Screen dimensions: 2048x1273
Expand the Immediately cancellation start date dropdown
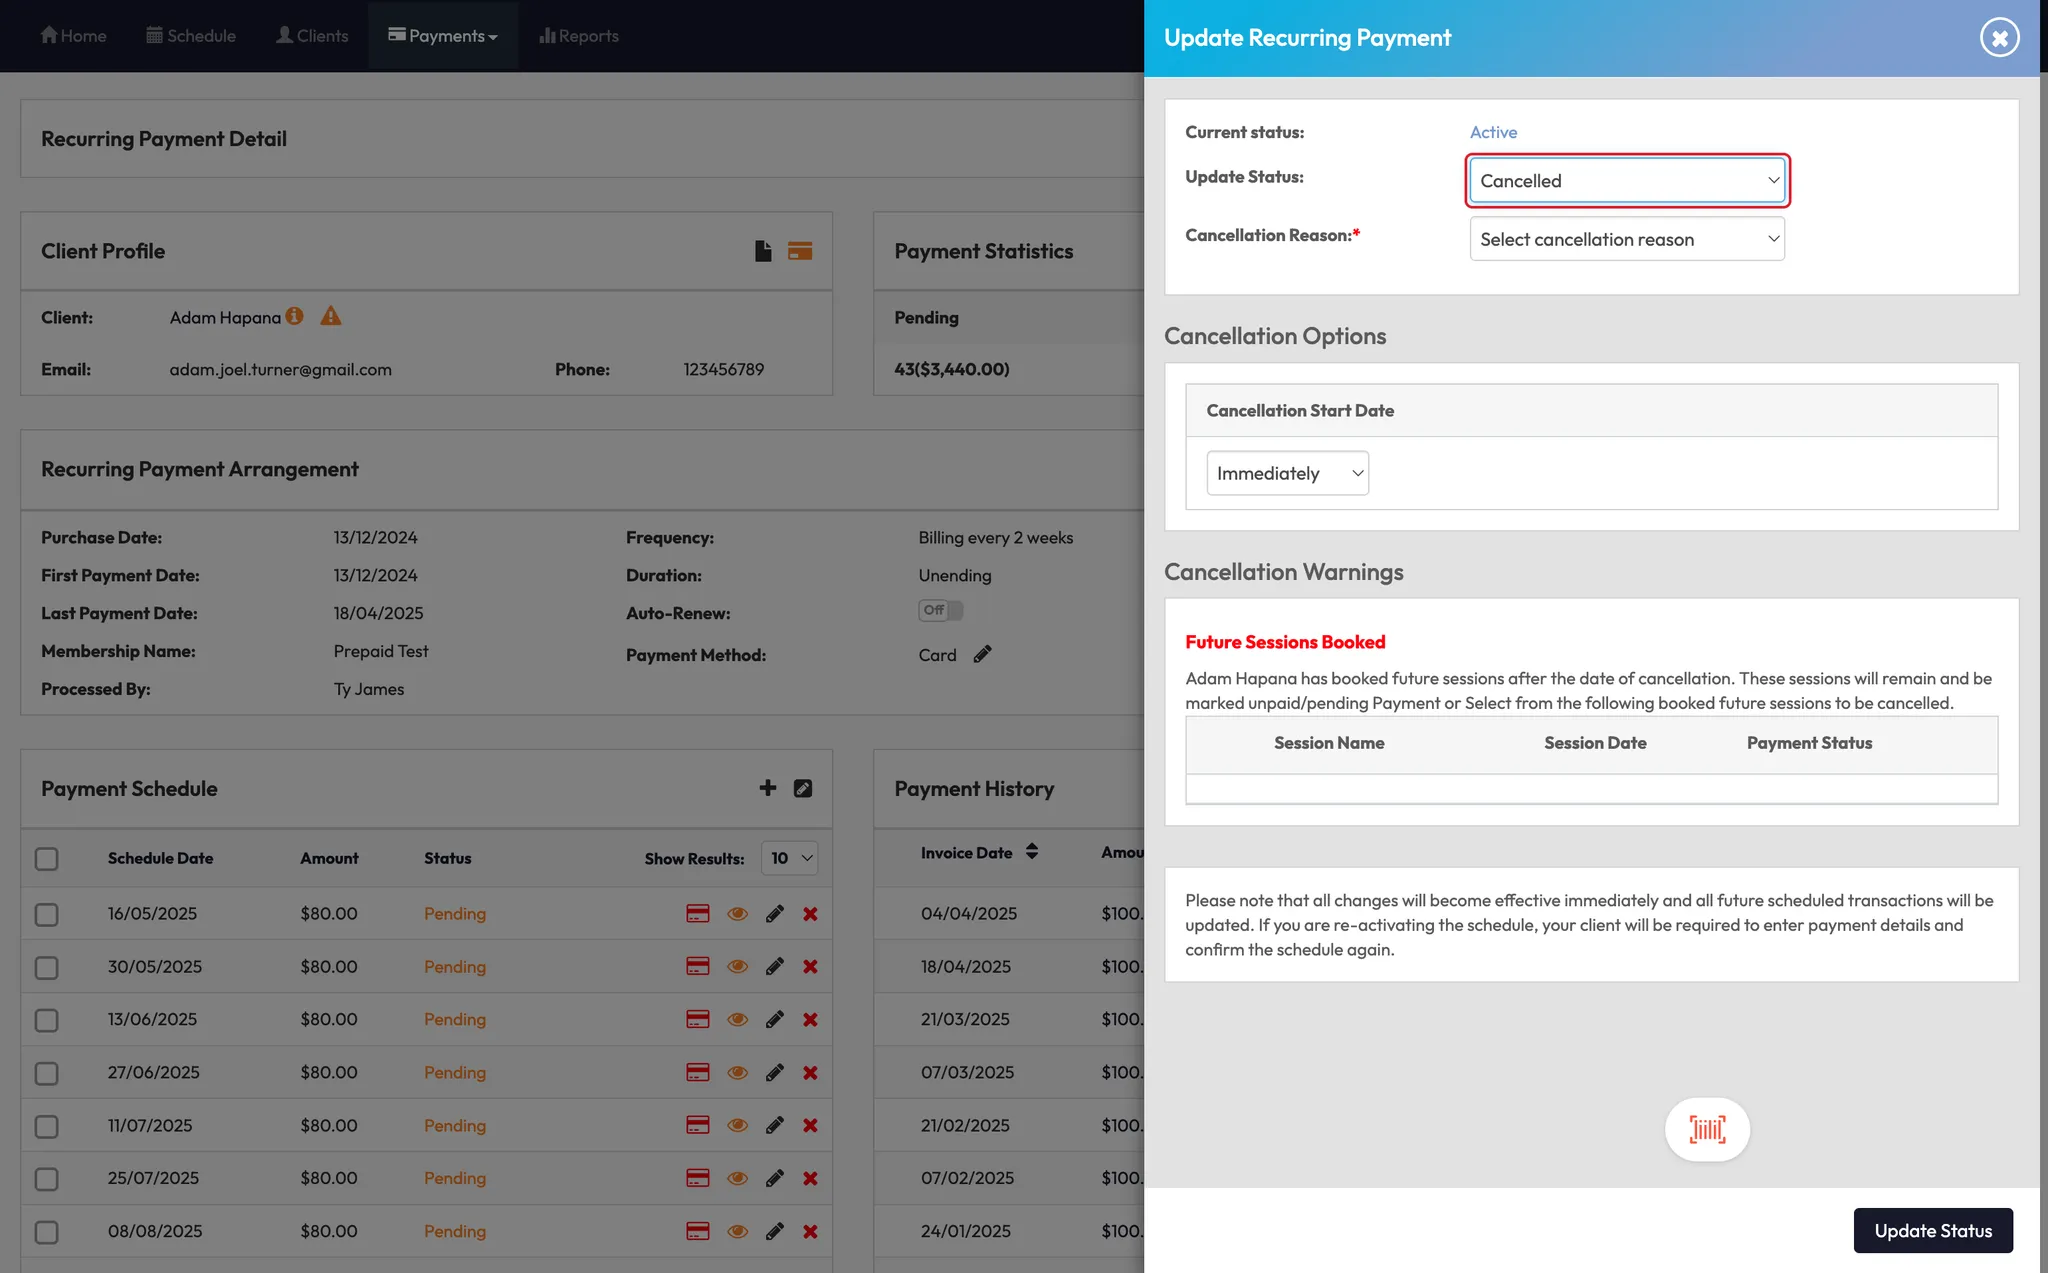(x=1287, y=473)
